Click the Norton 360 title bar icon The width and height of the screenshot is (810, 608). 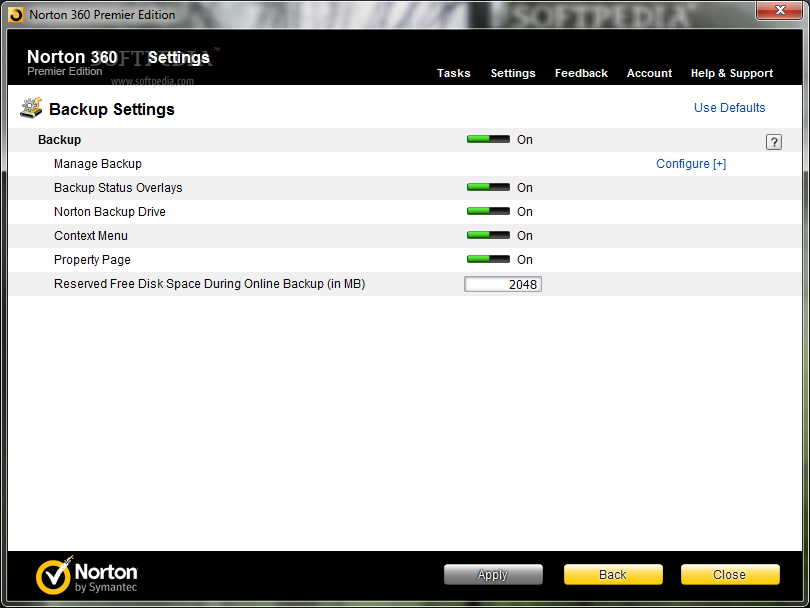16,15
